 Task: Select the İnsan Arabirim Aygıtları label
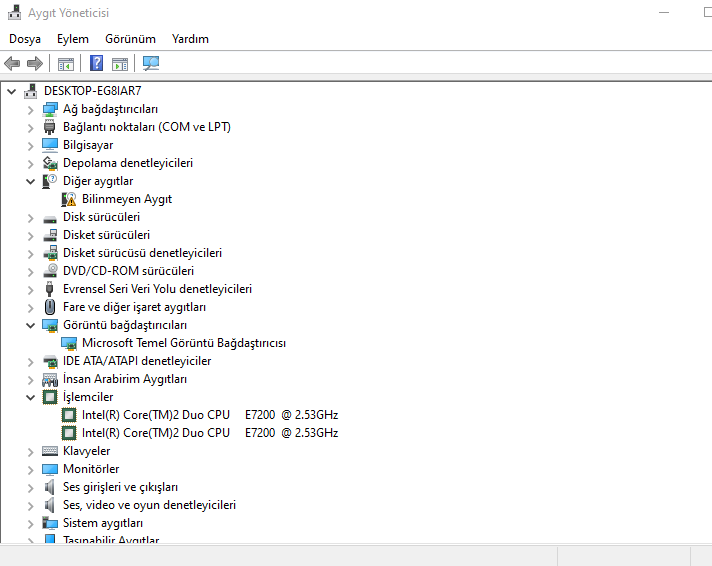click(x=125, y=379)
